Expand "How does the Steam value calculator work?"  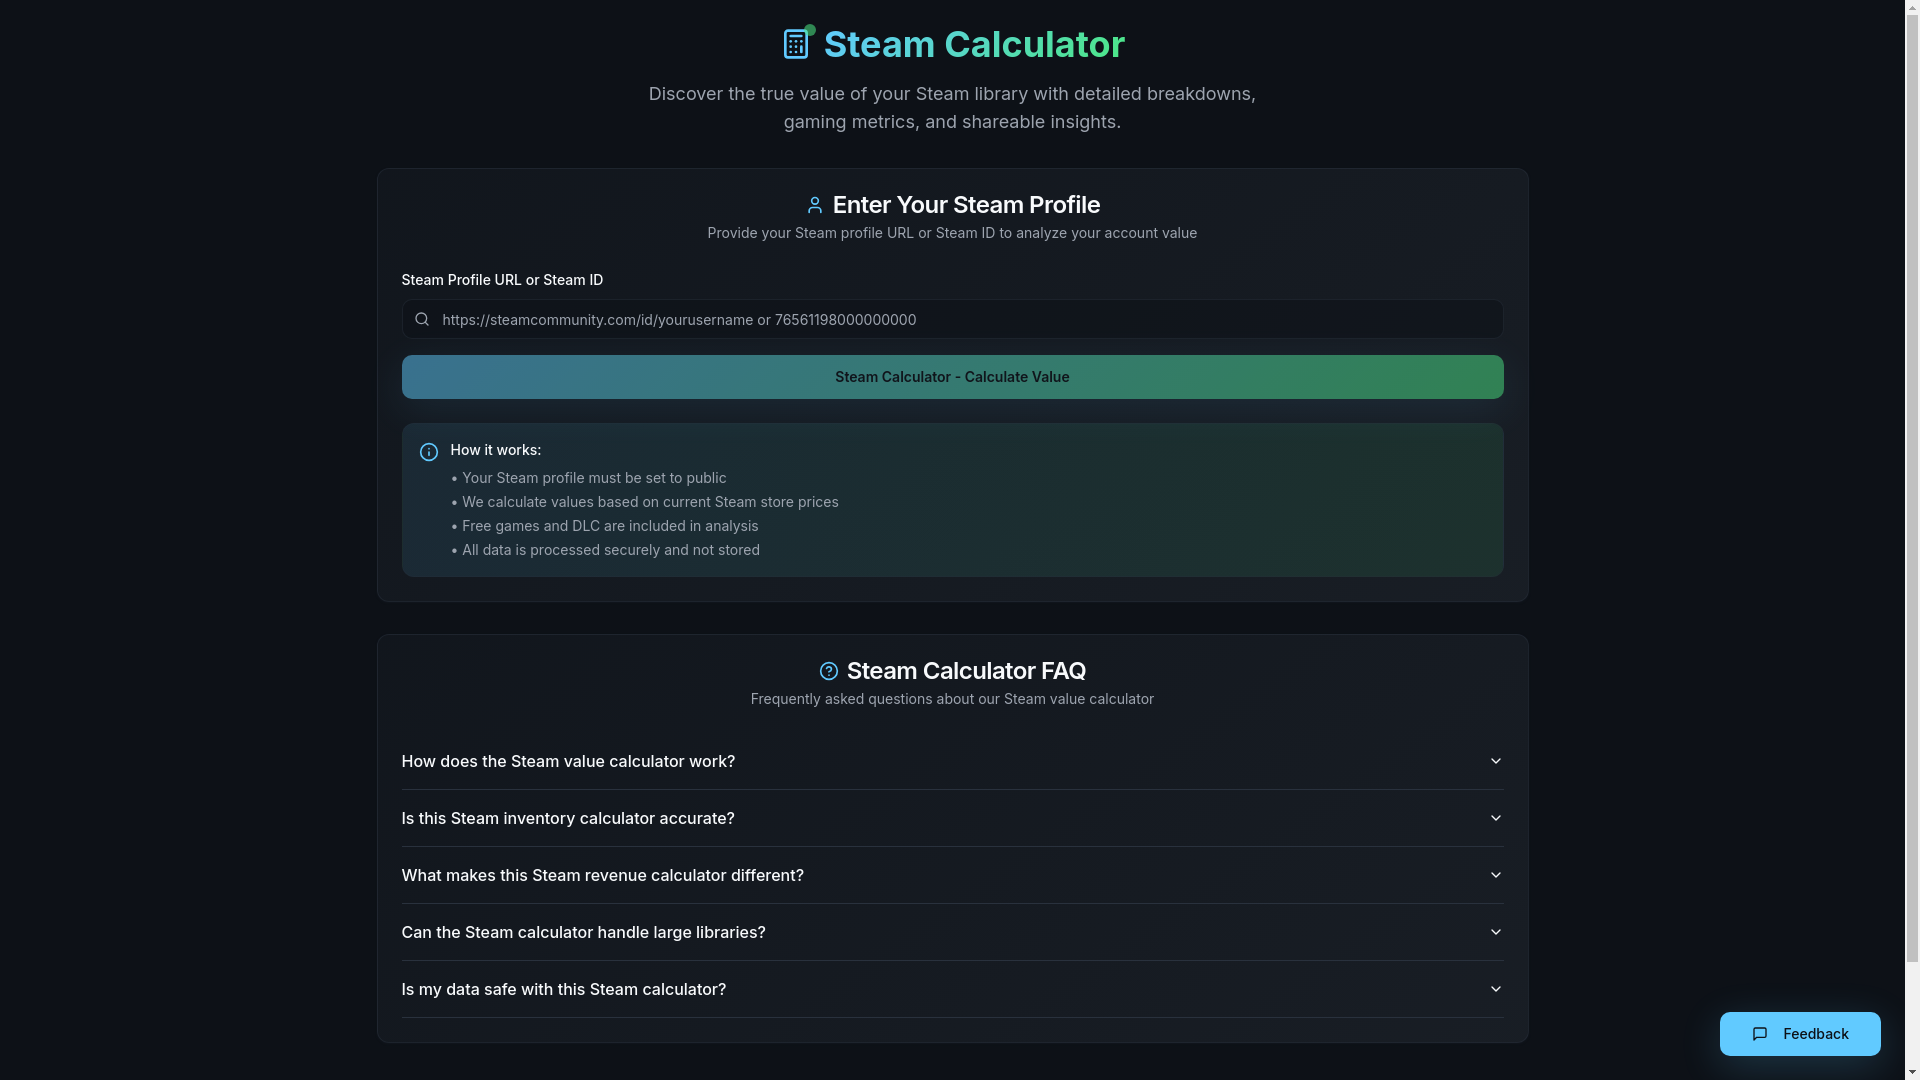952,761
